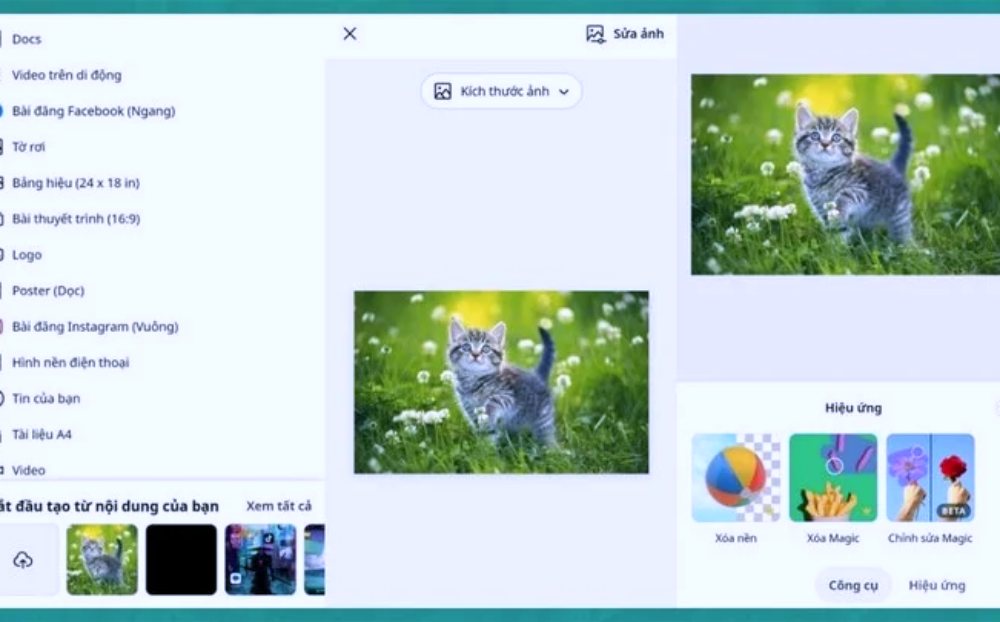Switch to the Hiệu ứng tab

point(937,585)
